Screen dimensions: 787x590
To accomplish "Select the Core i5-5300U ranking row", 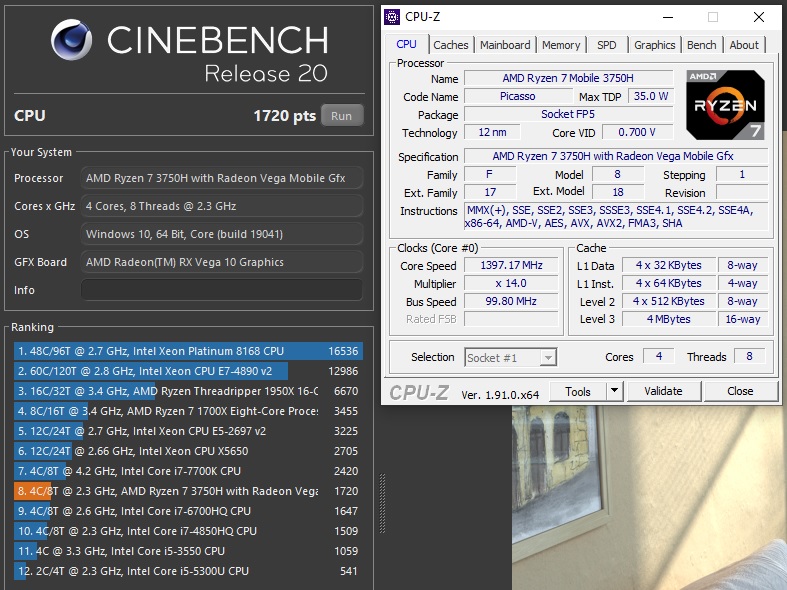I will tap(188, 571).
